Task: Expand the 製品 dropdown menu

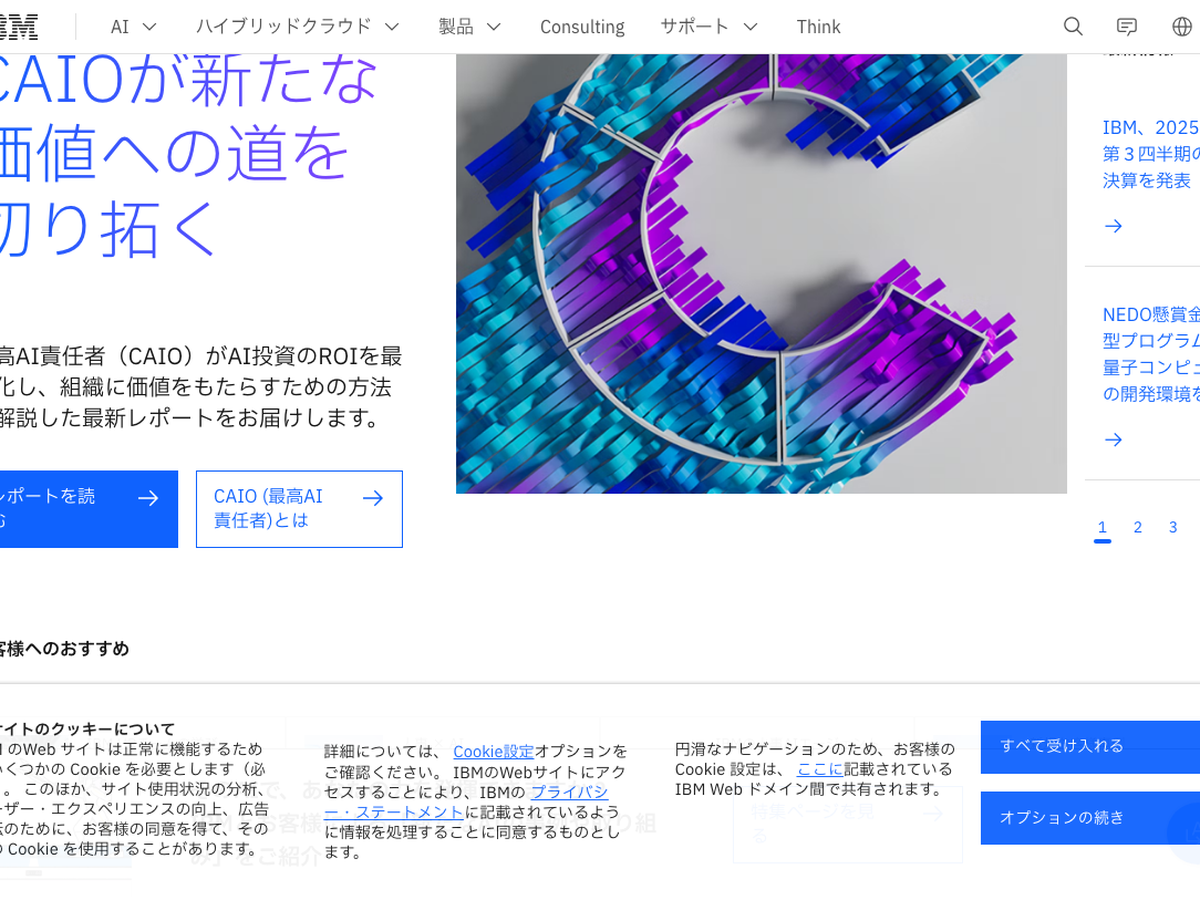Action: pos(469,27)
